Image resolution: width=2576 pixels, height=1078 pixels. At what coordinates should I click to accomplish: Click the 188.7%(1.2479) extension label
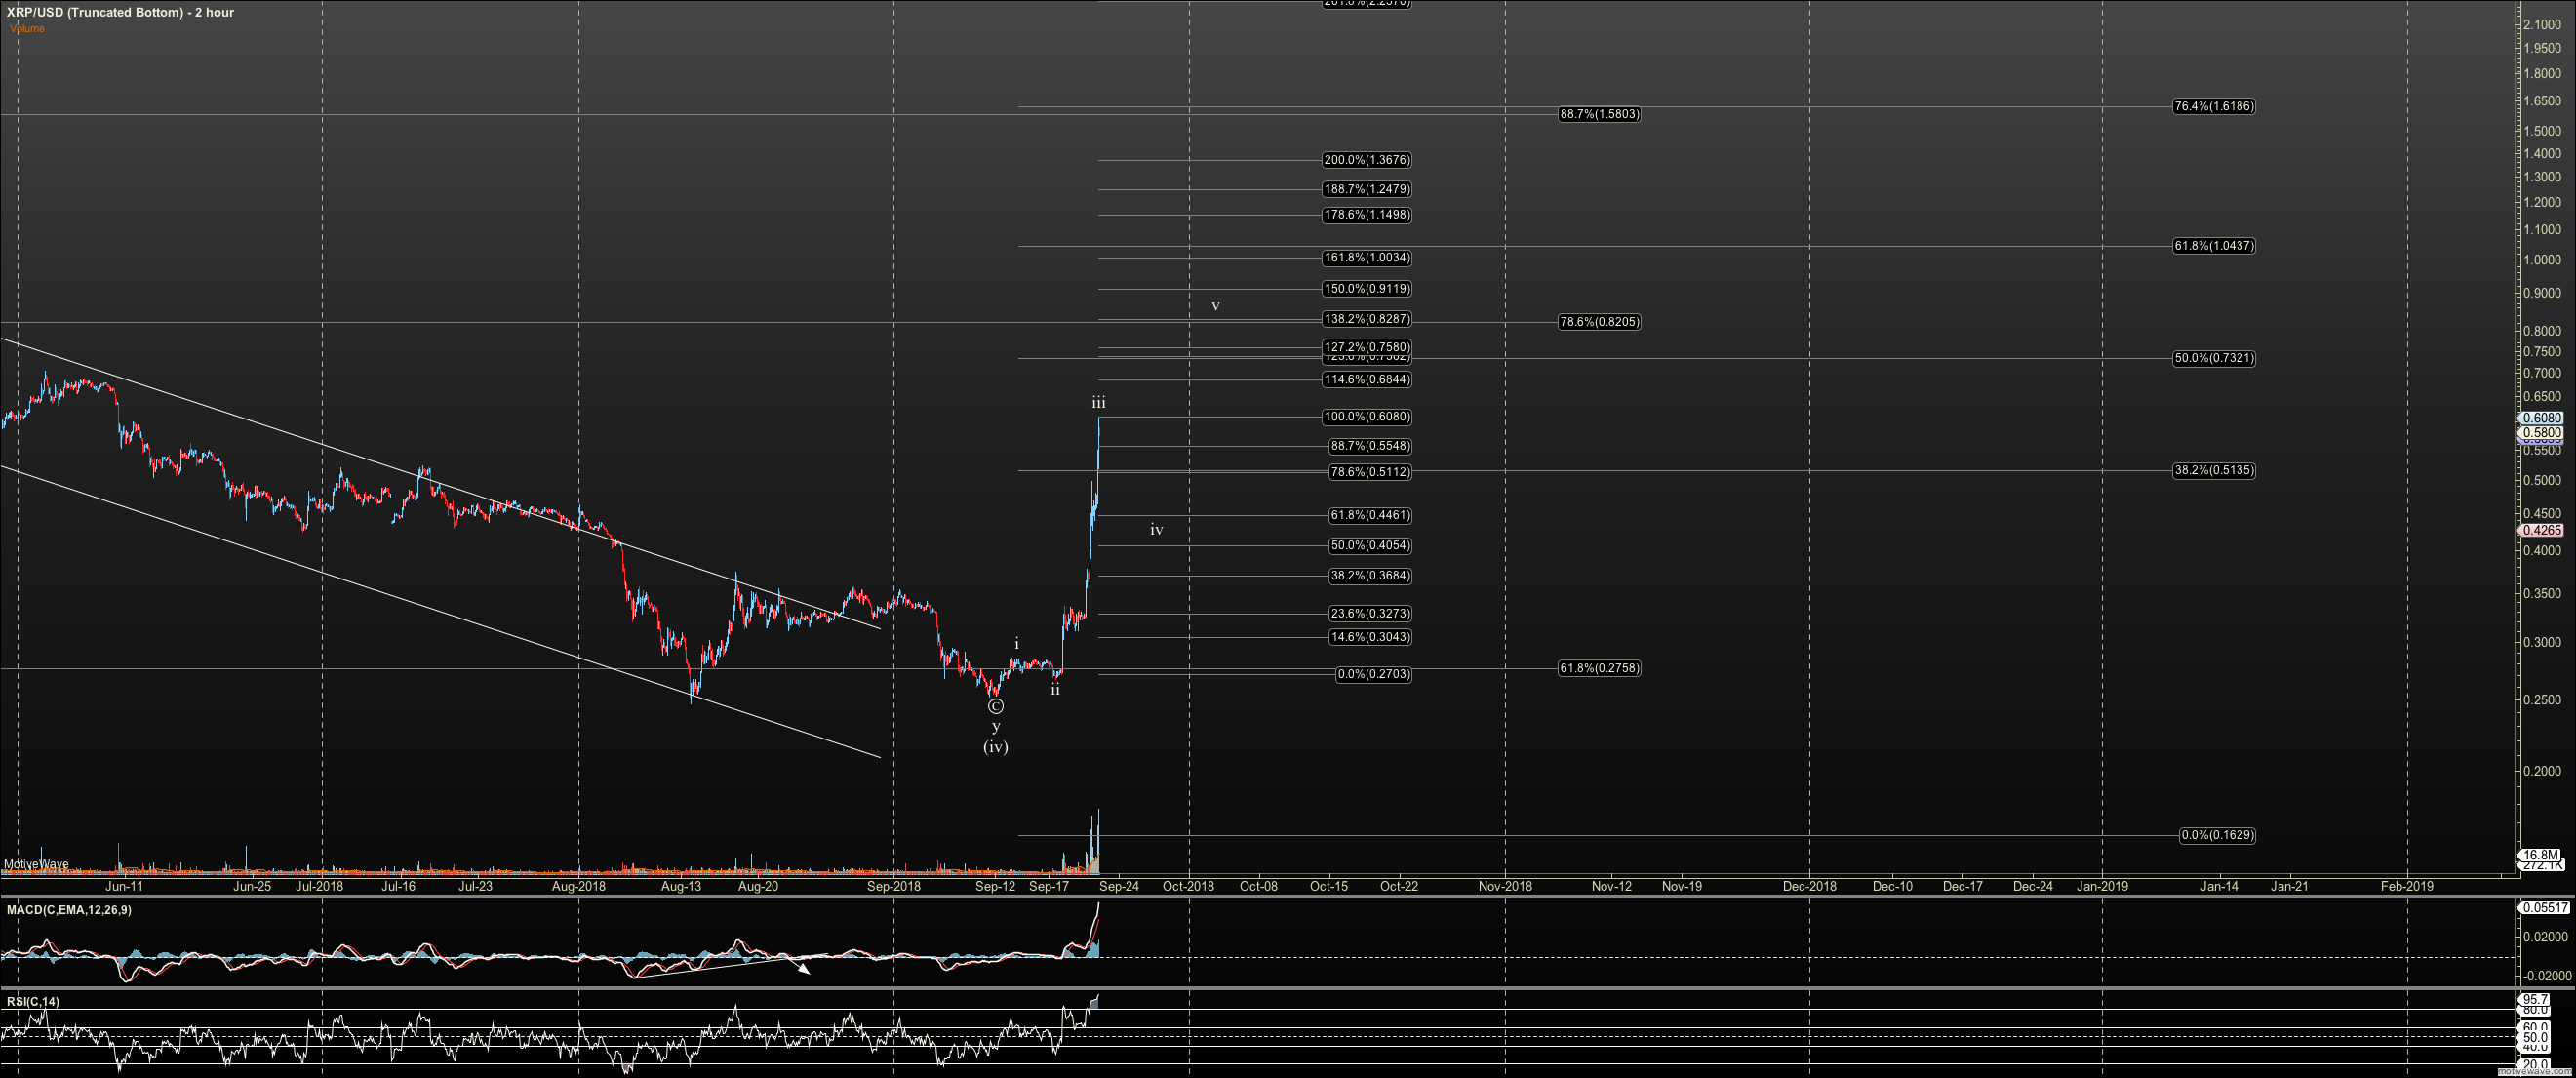pos(1367,189)
